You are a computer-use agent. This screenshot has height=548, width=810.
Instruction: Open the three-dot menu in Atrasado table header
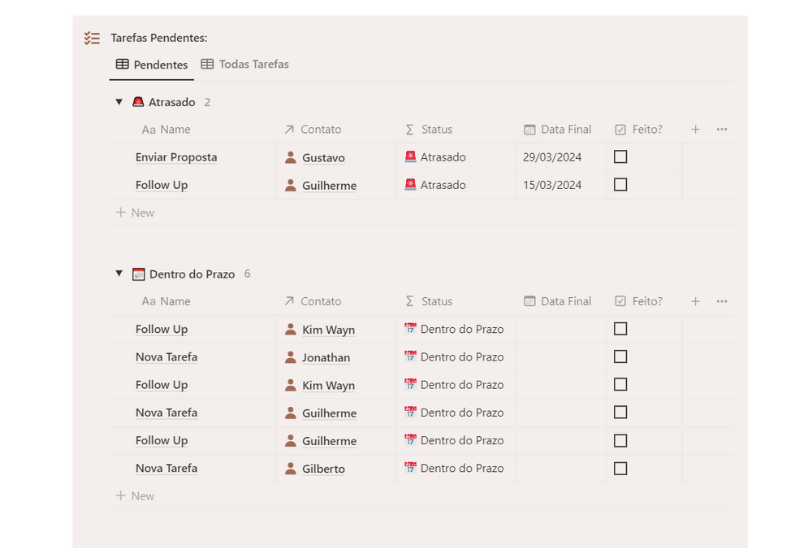722,130
